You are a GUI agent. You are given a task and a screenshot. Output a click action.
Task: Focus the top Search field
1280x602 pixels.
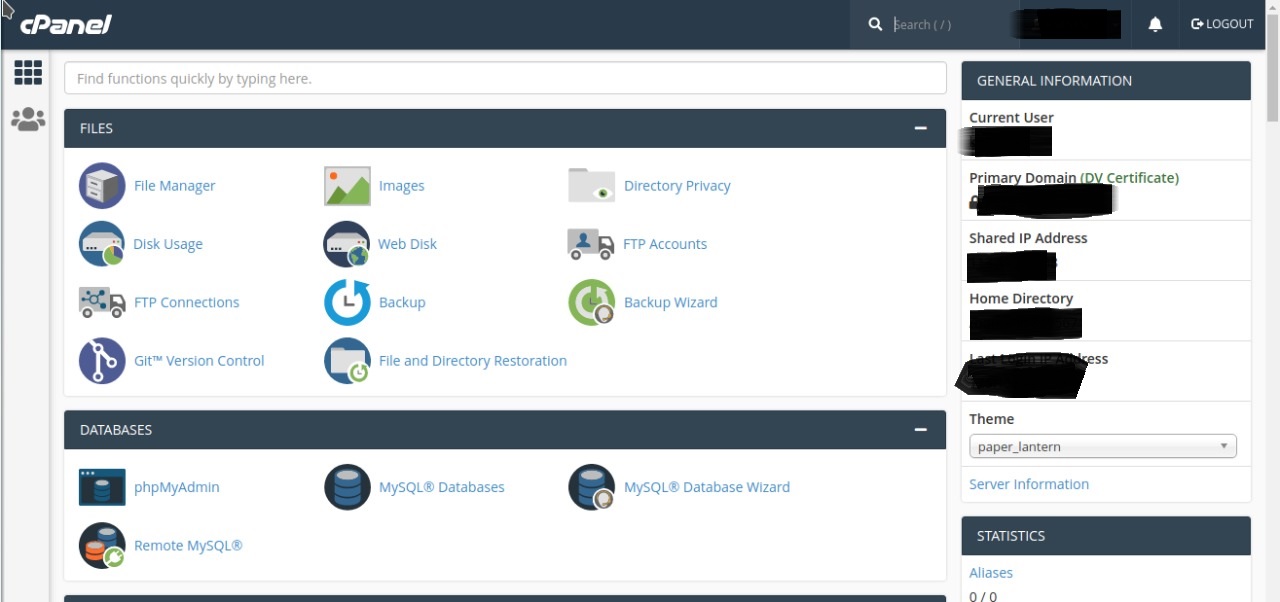click(x=950, y=24)
